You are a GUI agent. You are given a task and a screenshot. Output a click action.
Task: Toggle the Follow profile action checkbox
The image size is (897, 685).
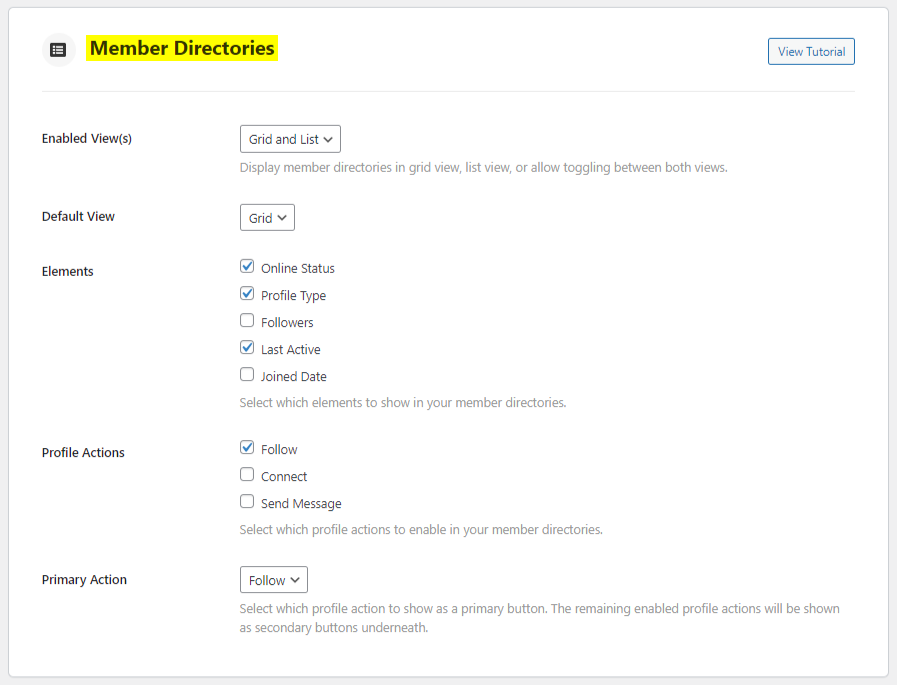point(247,448)
